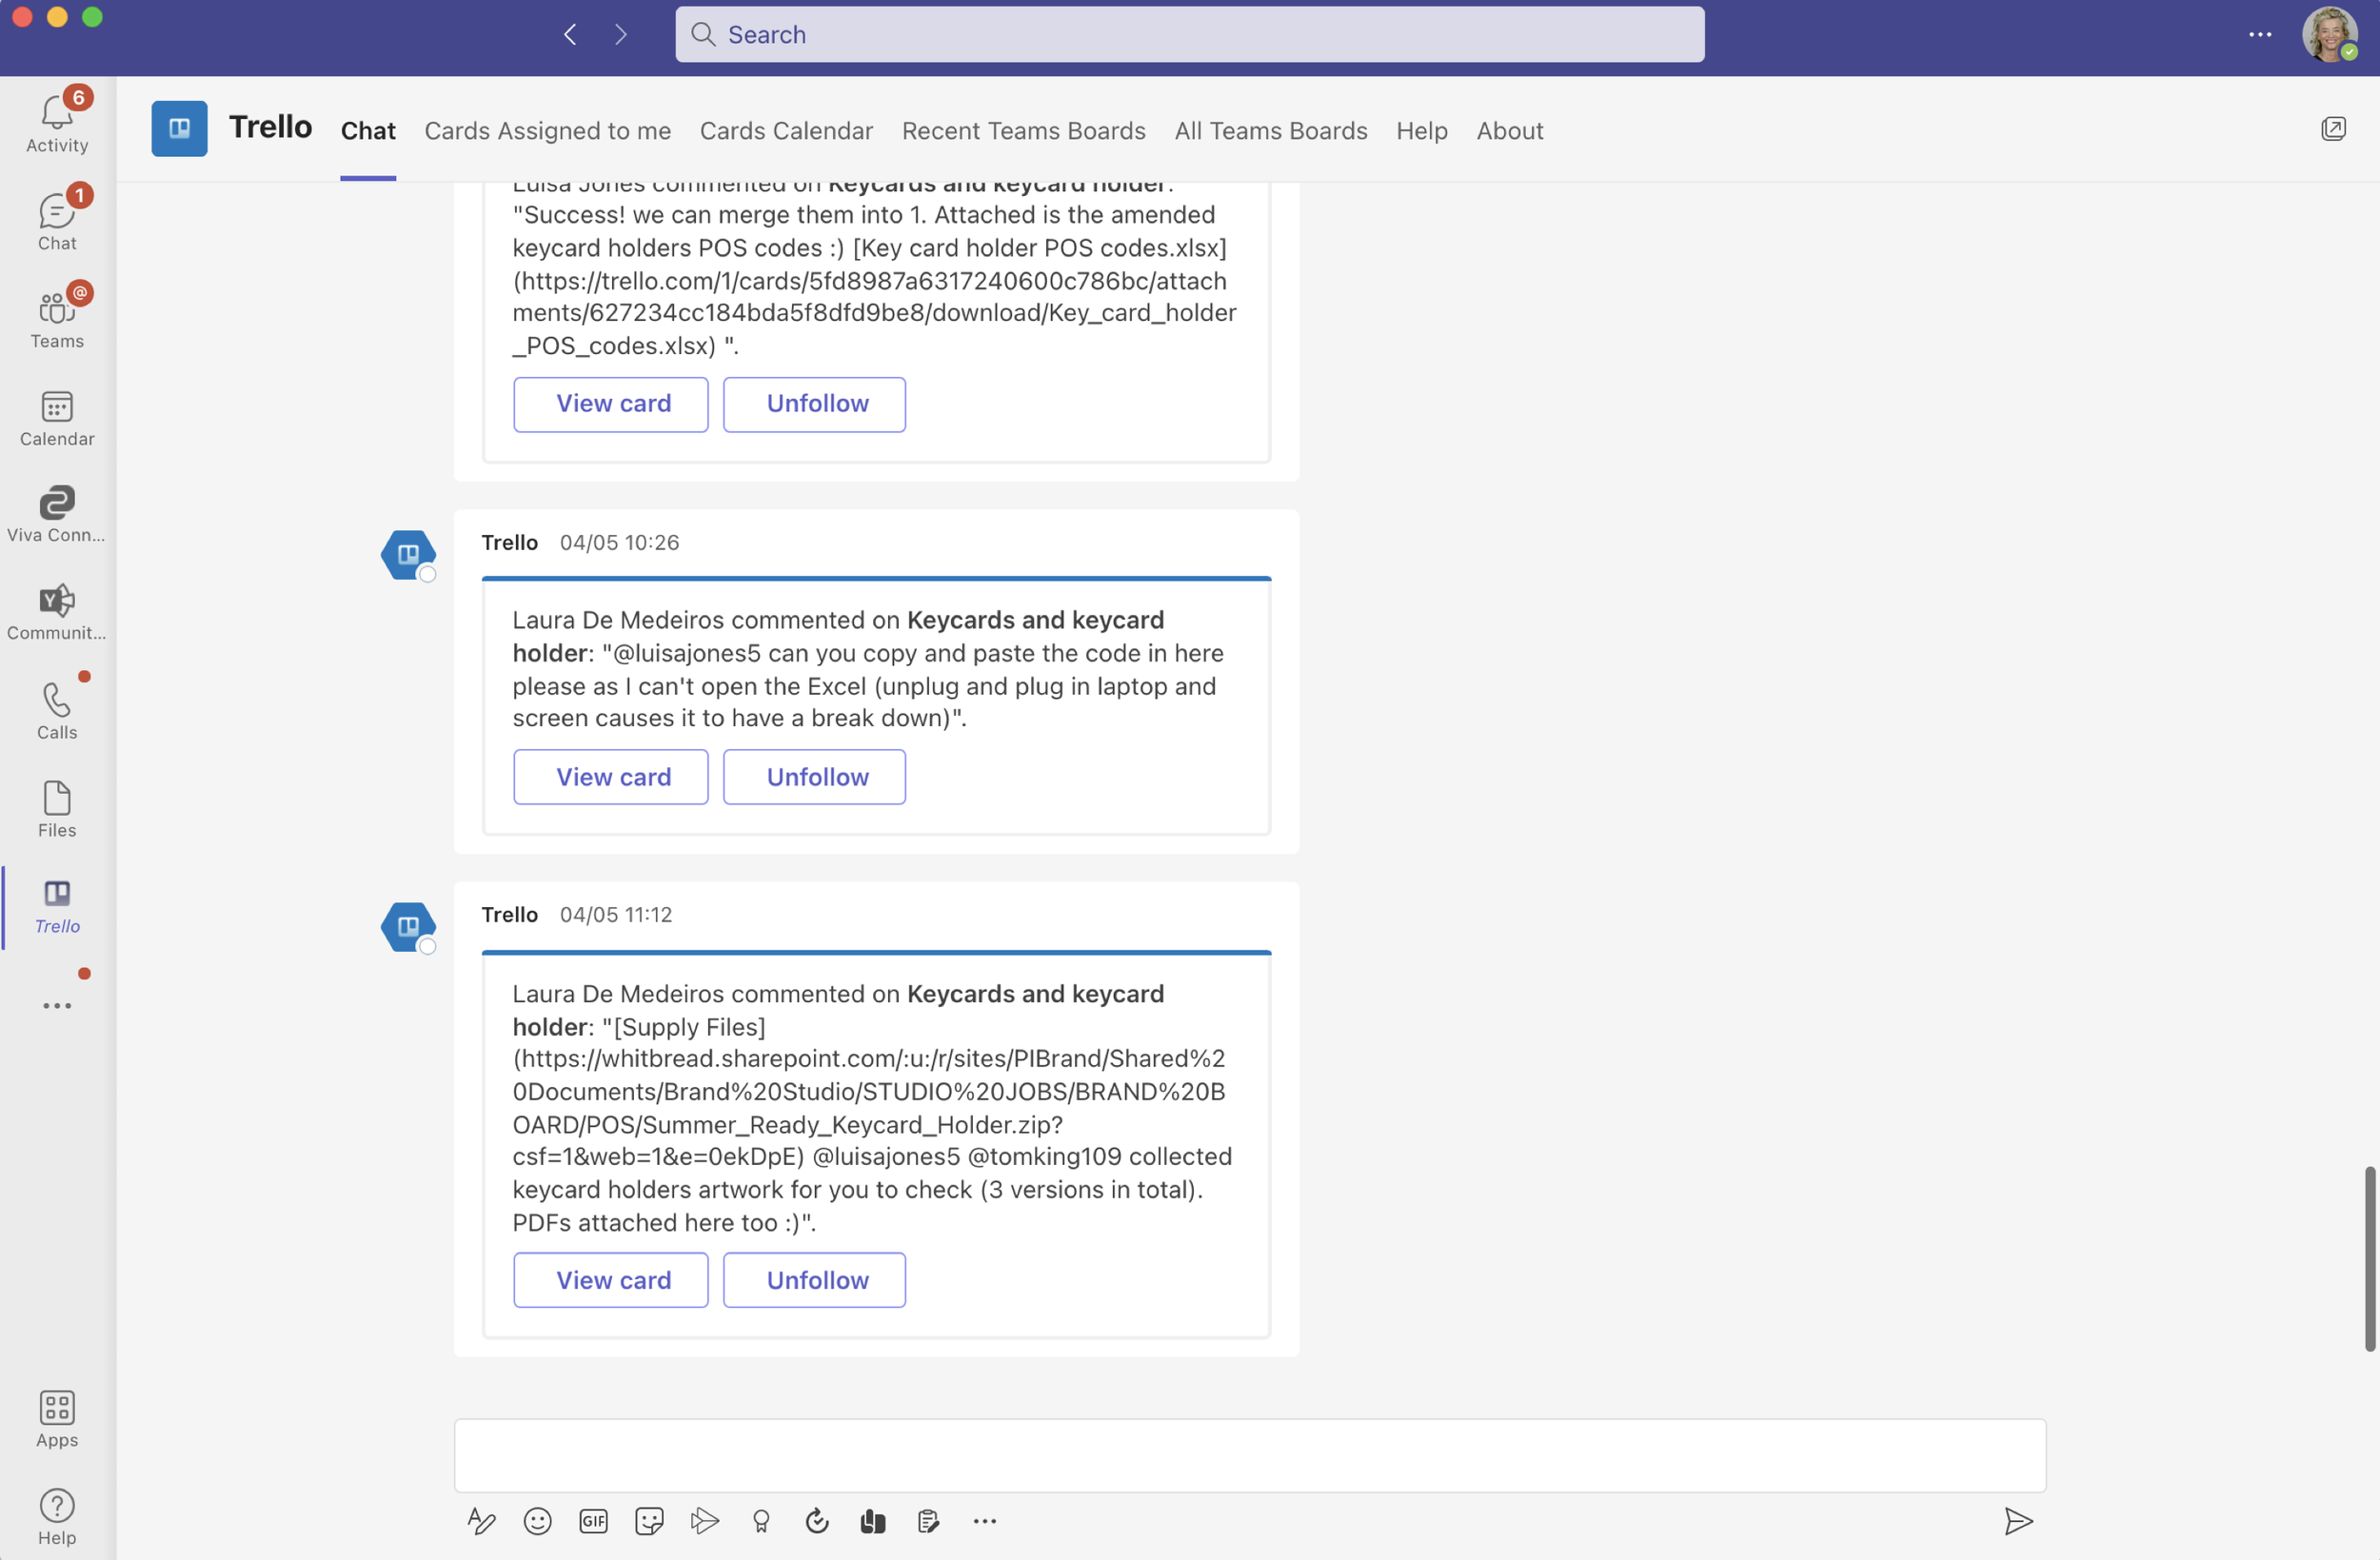This screenshot has width=2380, height=1560.
Task: Open Files in the left sidebar
Action: pos(57,809)
